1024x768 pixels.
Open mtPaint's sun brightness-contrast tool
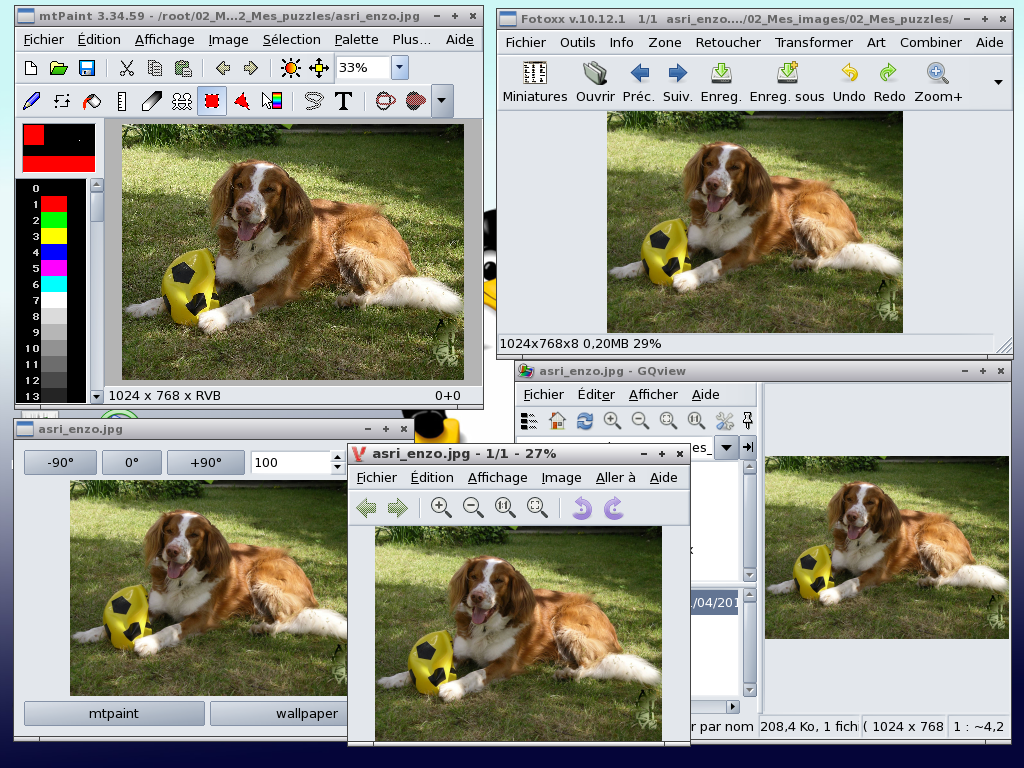click(291, 68)
